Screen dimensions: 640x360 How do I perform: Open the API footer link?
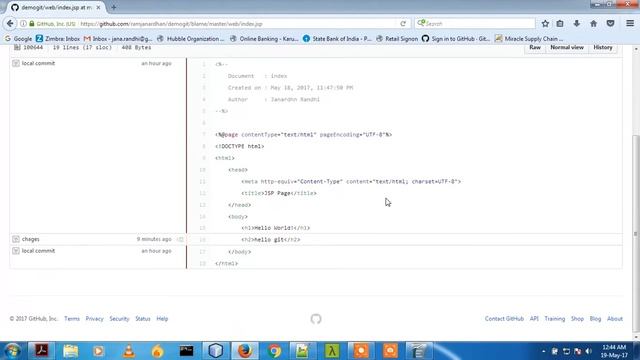pyautogui.click(x=534, y=319)
